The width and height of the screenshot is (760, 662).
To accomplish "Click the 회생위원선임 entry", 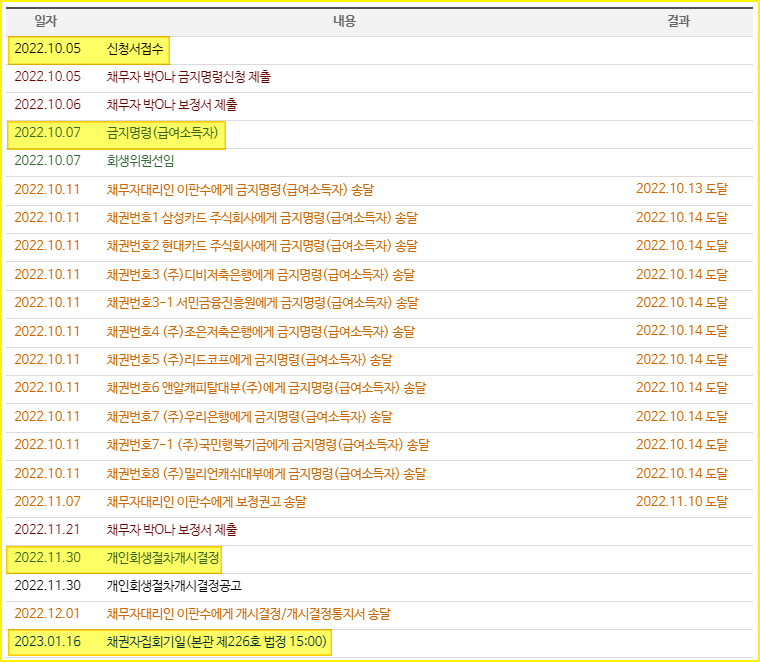I will 140,161.
